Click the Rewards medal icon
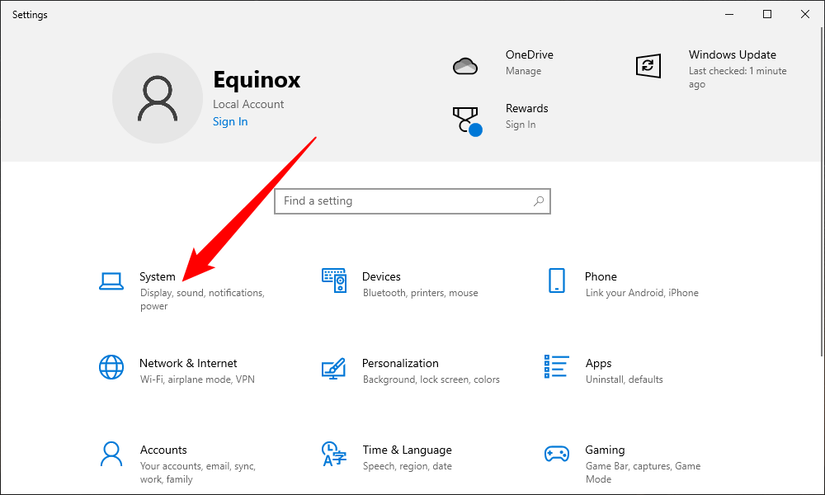The image size is (825, 495). click(x=467, y=122)
